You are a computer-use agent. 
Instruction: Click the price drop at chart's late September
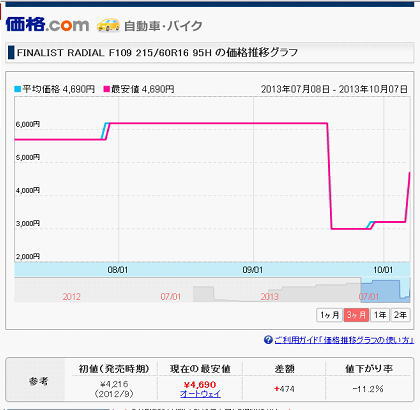pos(329,176)
